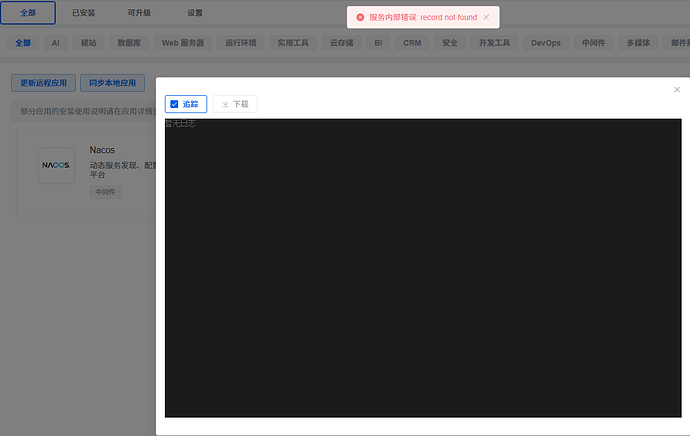Filter apps by 数据库 category
The height and width of the screenshot is (436, 690).
[x=129, y=43]
